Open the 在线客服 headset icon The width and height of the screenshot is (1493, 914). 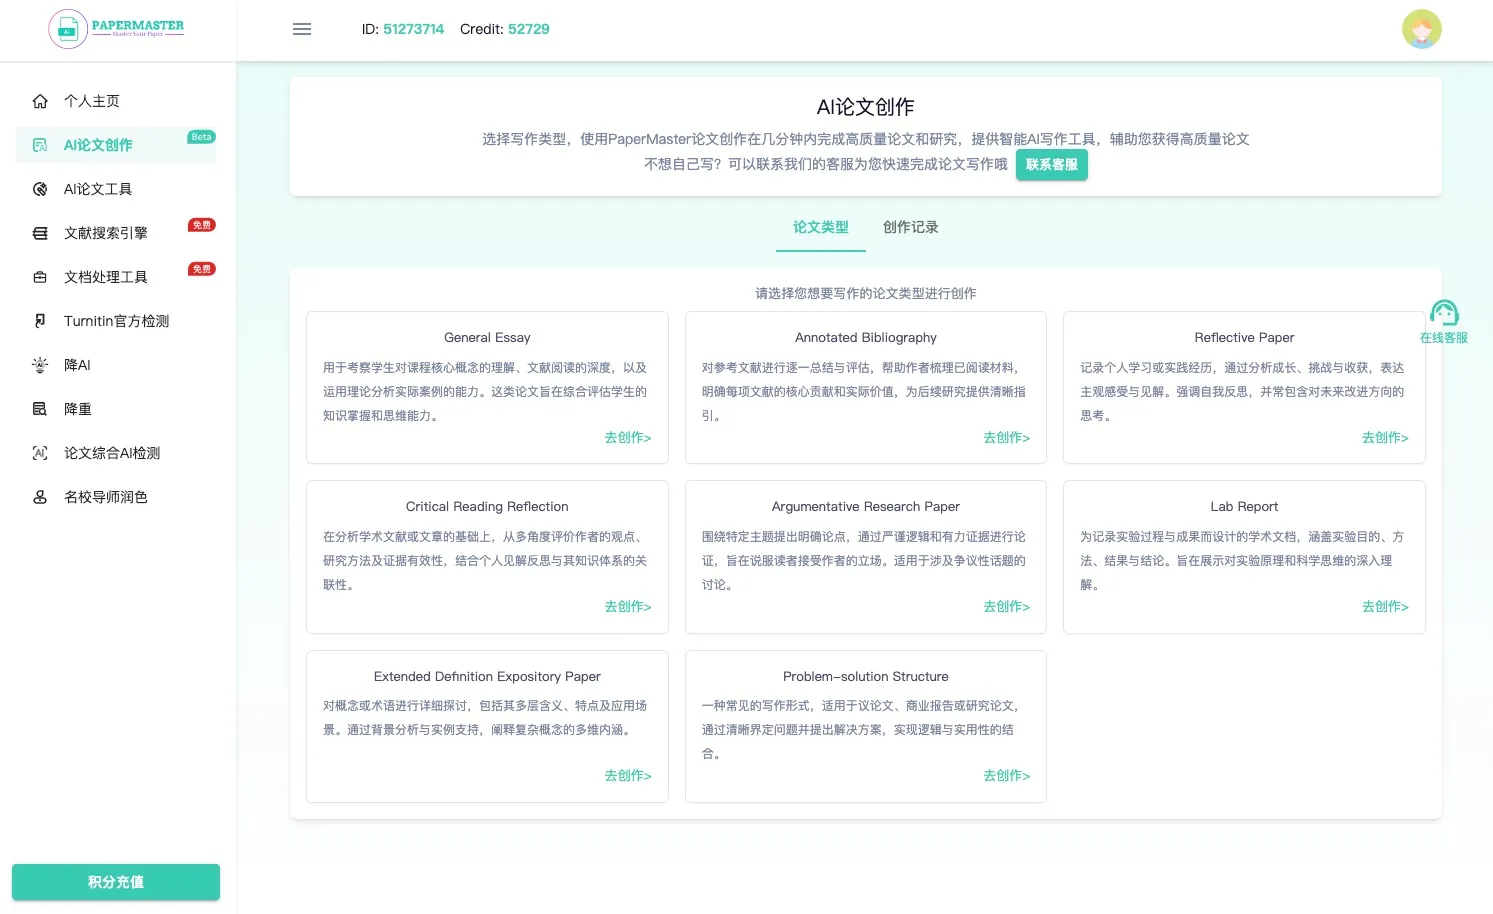pos(1443,313)
